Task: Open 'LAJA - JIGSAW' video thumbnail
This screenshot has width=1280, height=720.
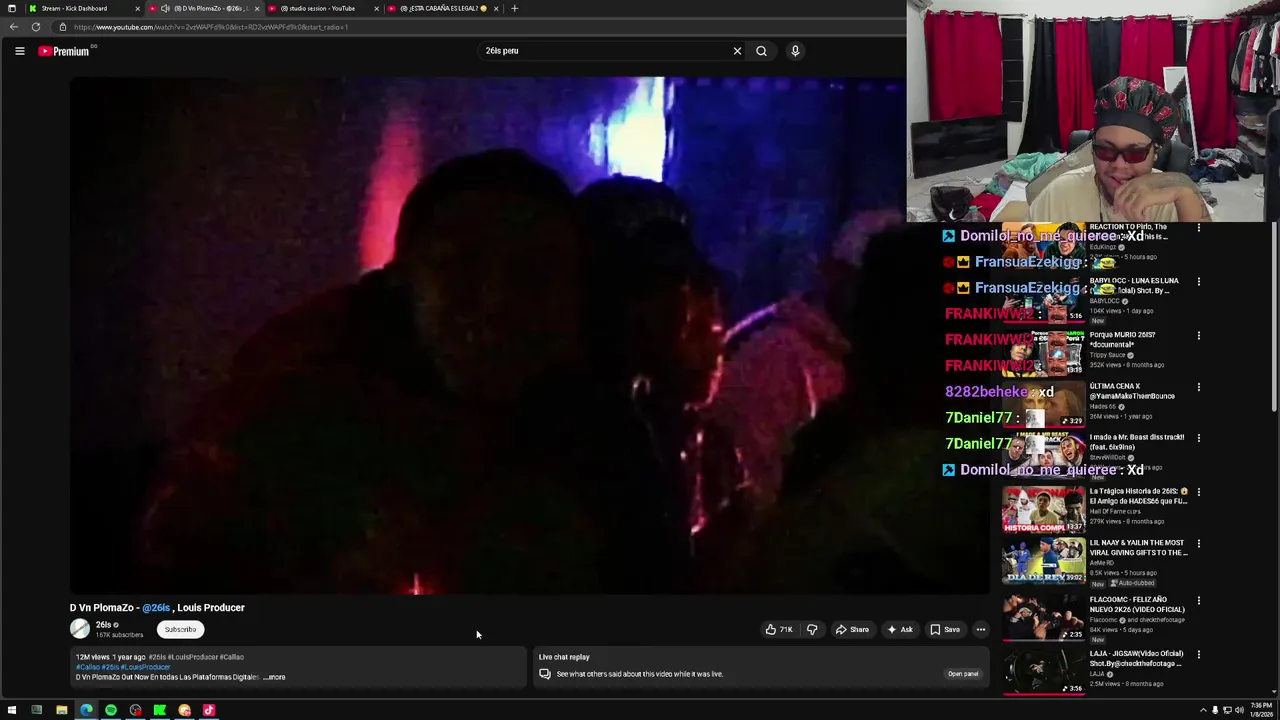Action: (x=1043, y=672)
